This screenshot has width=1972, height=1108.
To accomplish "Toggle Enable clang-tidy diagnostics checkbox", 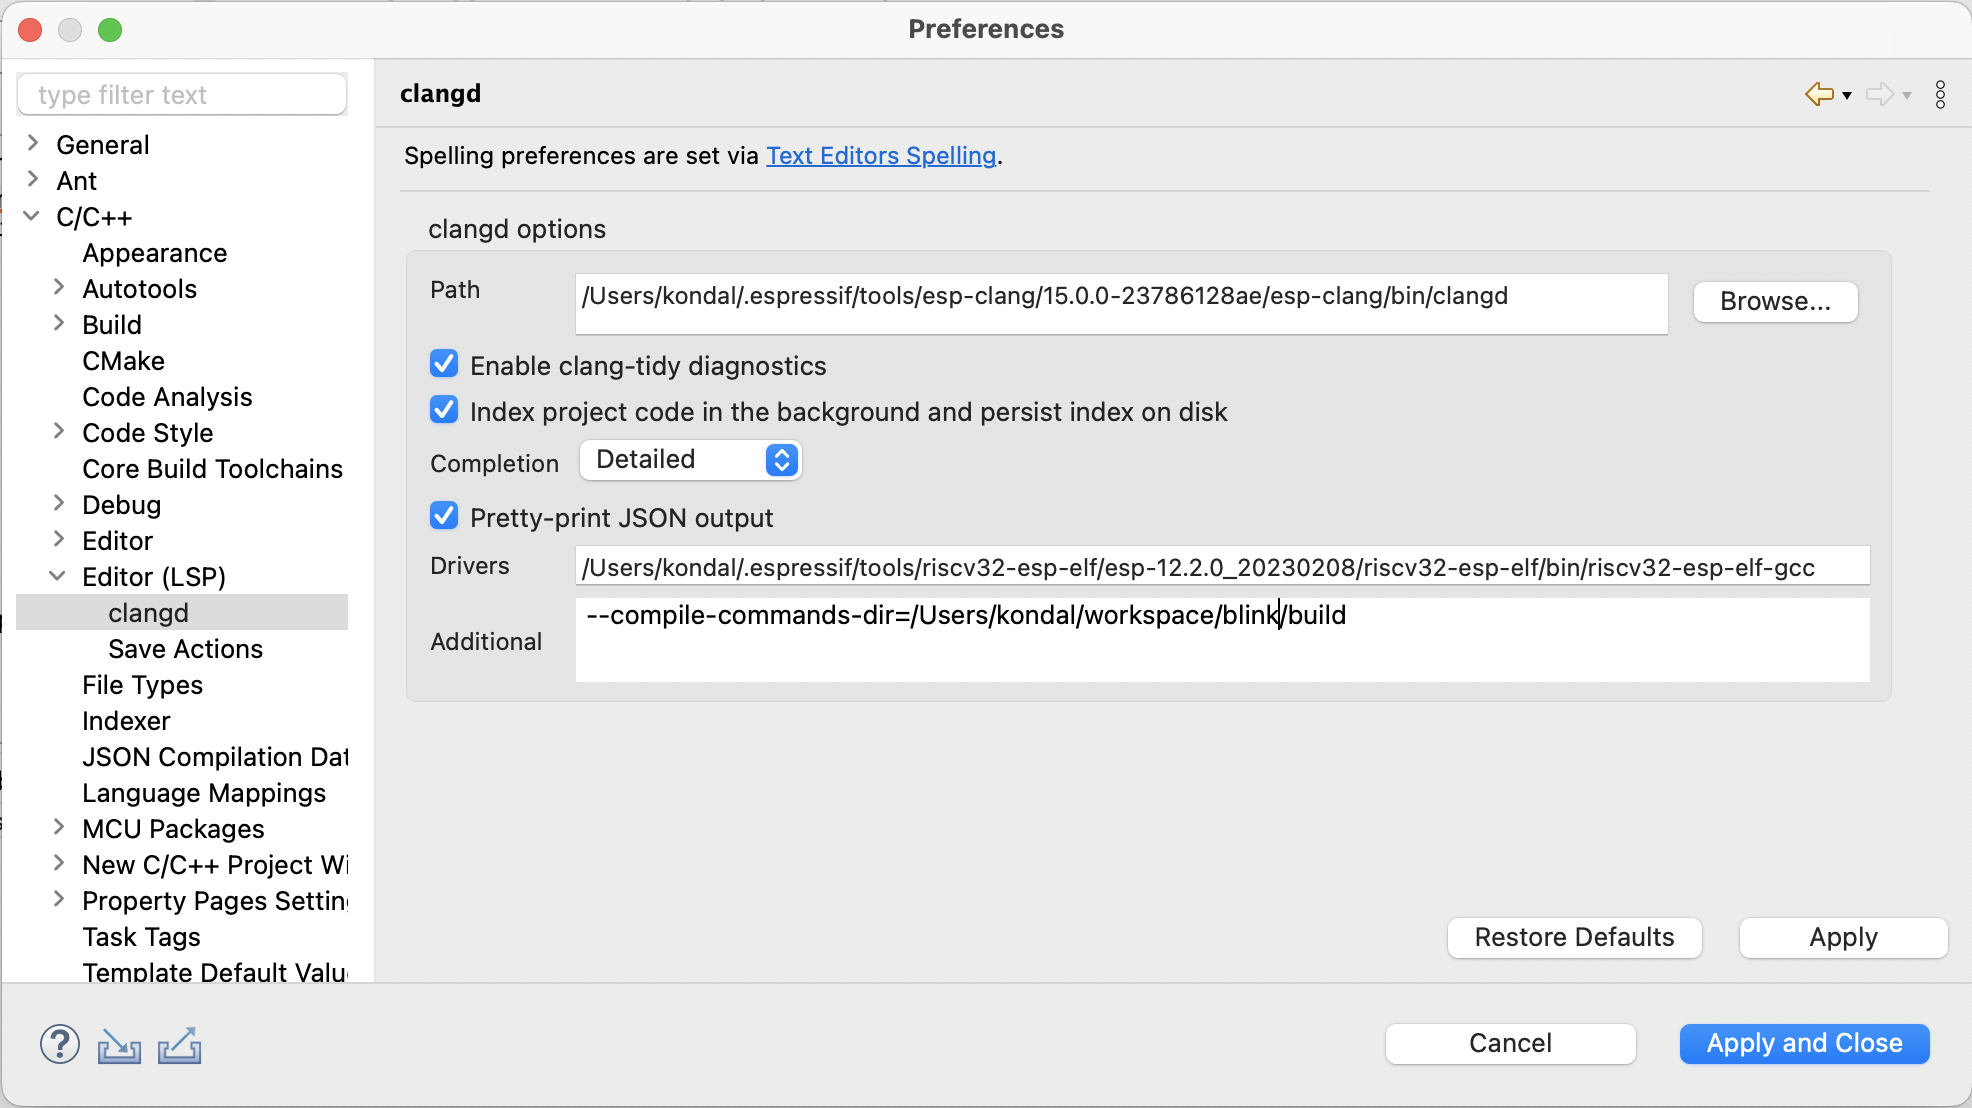I will pos(444,366).
